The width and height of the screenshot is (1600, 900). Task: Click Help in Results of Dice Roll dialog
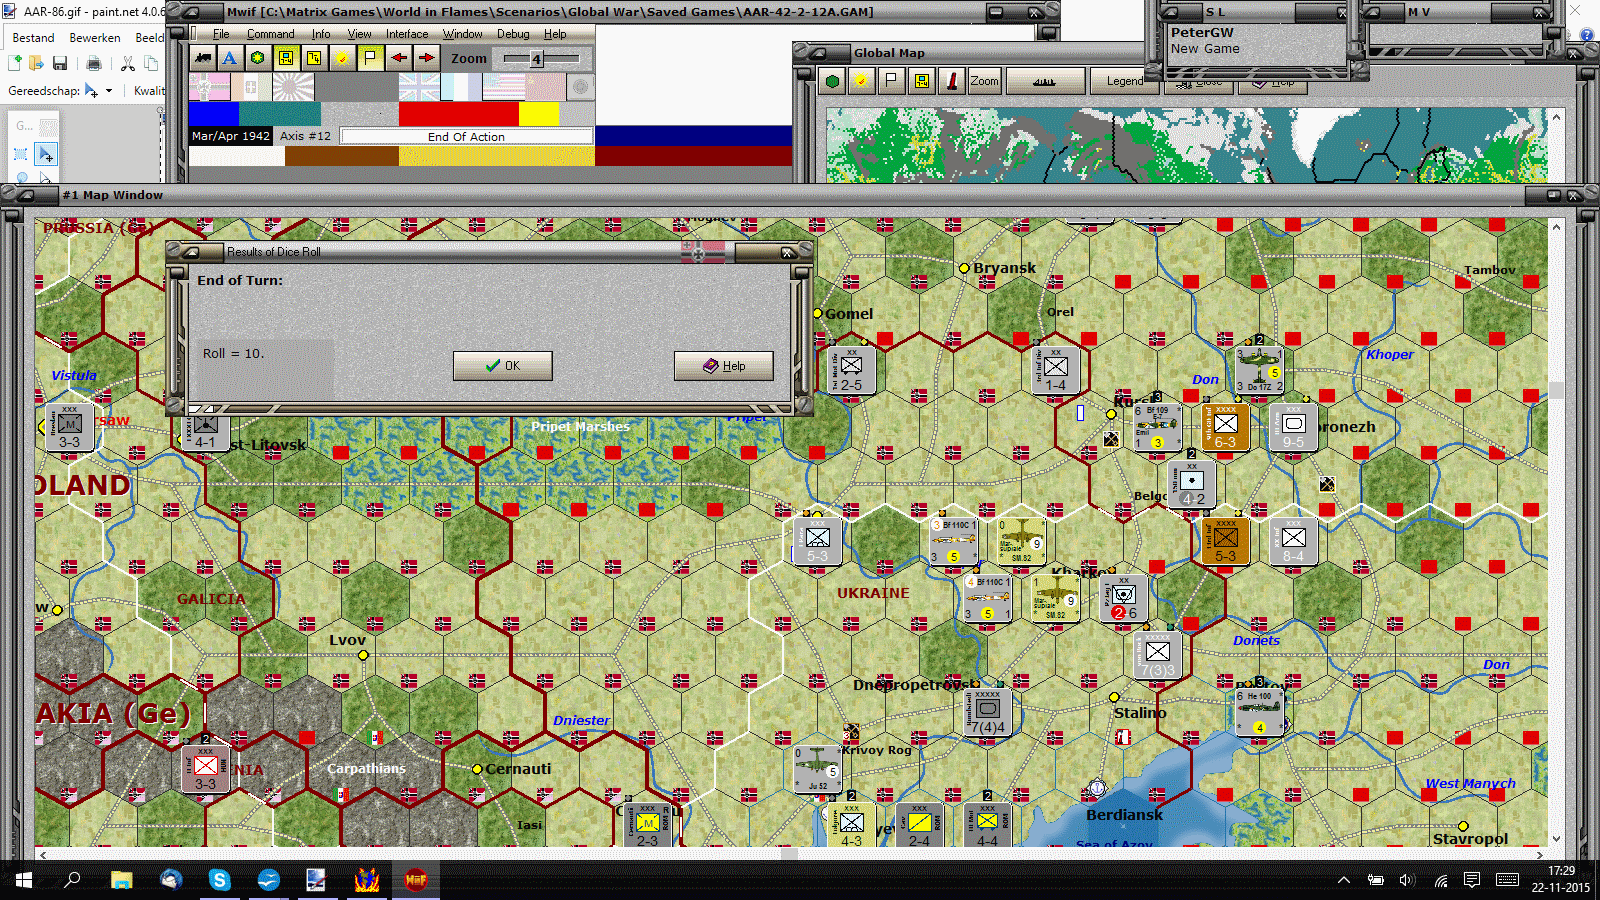pyautogui.click(x=723, y=366)
